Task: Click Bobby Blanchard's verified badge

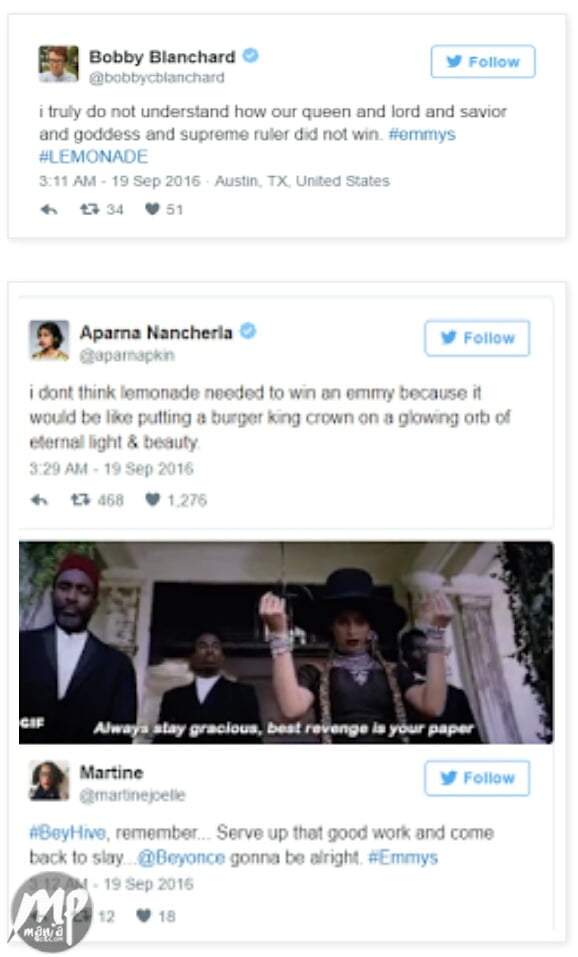Action: click(250, 56)
